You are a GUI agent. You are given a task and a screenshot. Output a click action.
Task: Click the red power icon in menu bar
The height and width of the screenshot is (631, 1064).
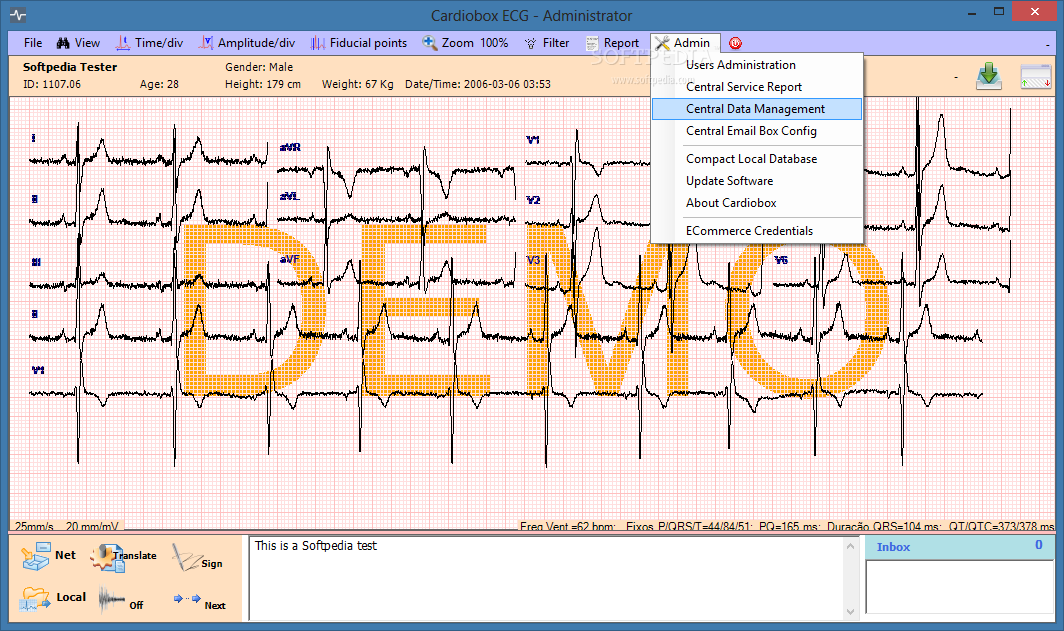pyautogui.click(x=736, y=43)
